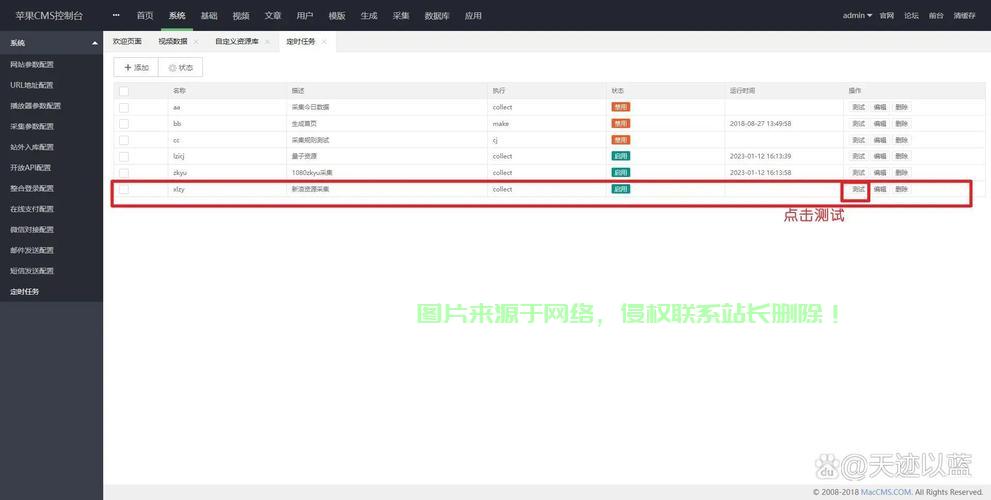Collapse the 系统 sidebar section arrow
Image resolution: width=991 pixels, height=500 pixels.
pyautogui.click(x=95, y=43)
